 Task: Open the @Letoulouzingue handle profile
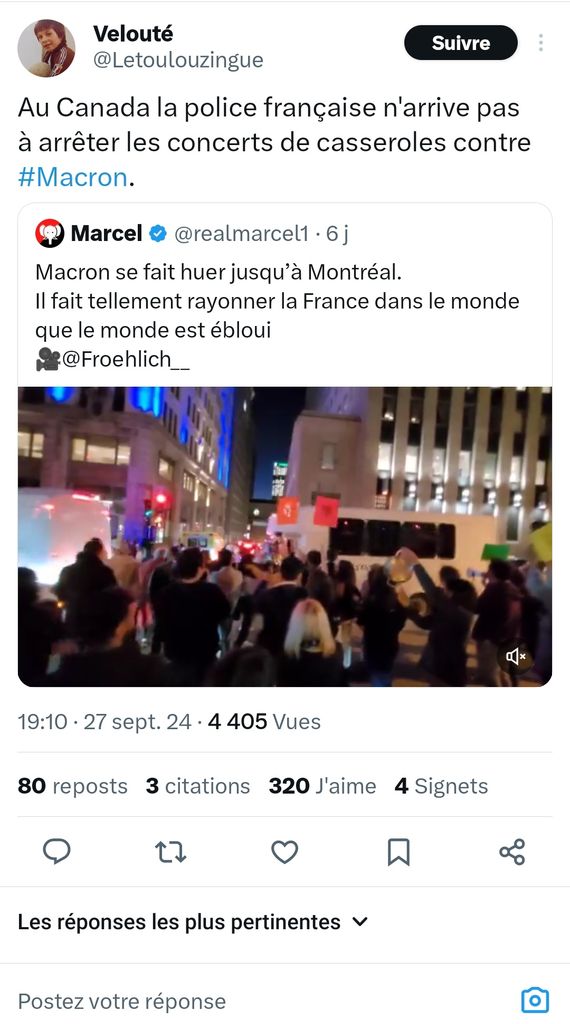tap(178, 60)
